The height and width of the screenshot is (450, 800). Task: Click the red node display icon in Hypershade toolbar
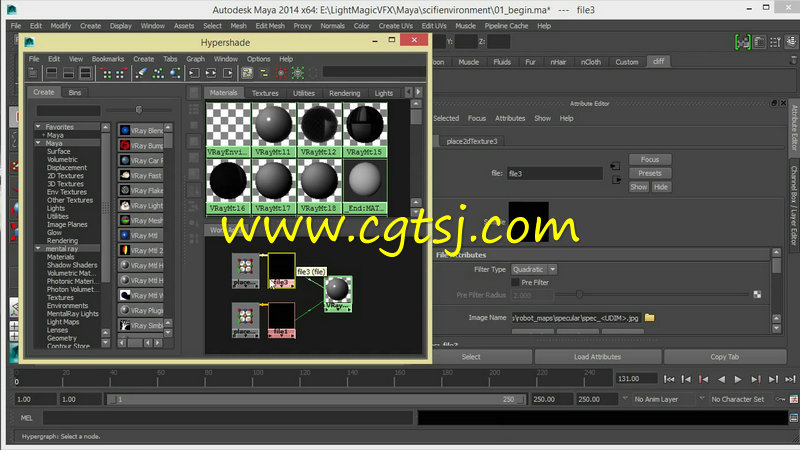pos(281,73)
